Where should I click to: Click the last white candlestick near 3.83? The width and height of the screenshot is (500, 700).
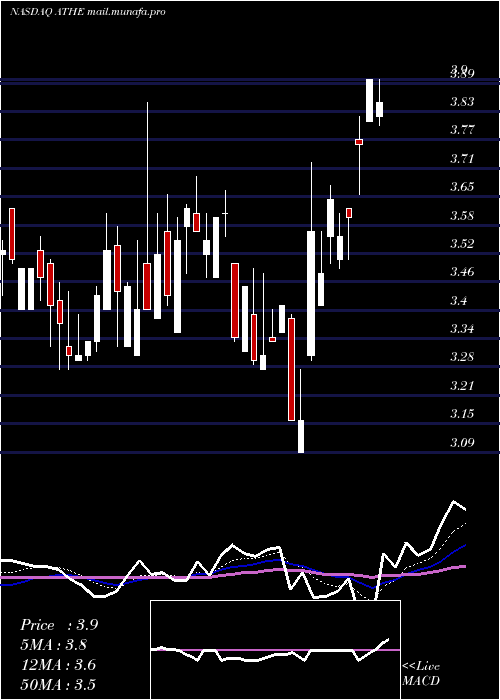tap(379, 109)
